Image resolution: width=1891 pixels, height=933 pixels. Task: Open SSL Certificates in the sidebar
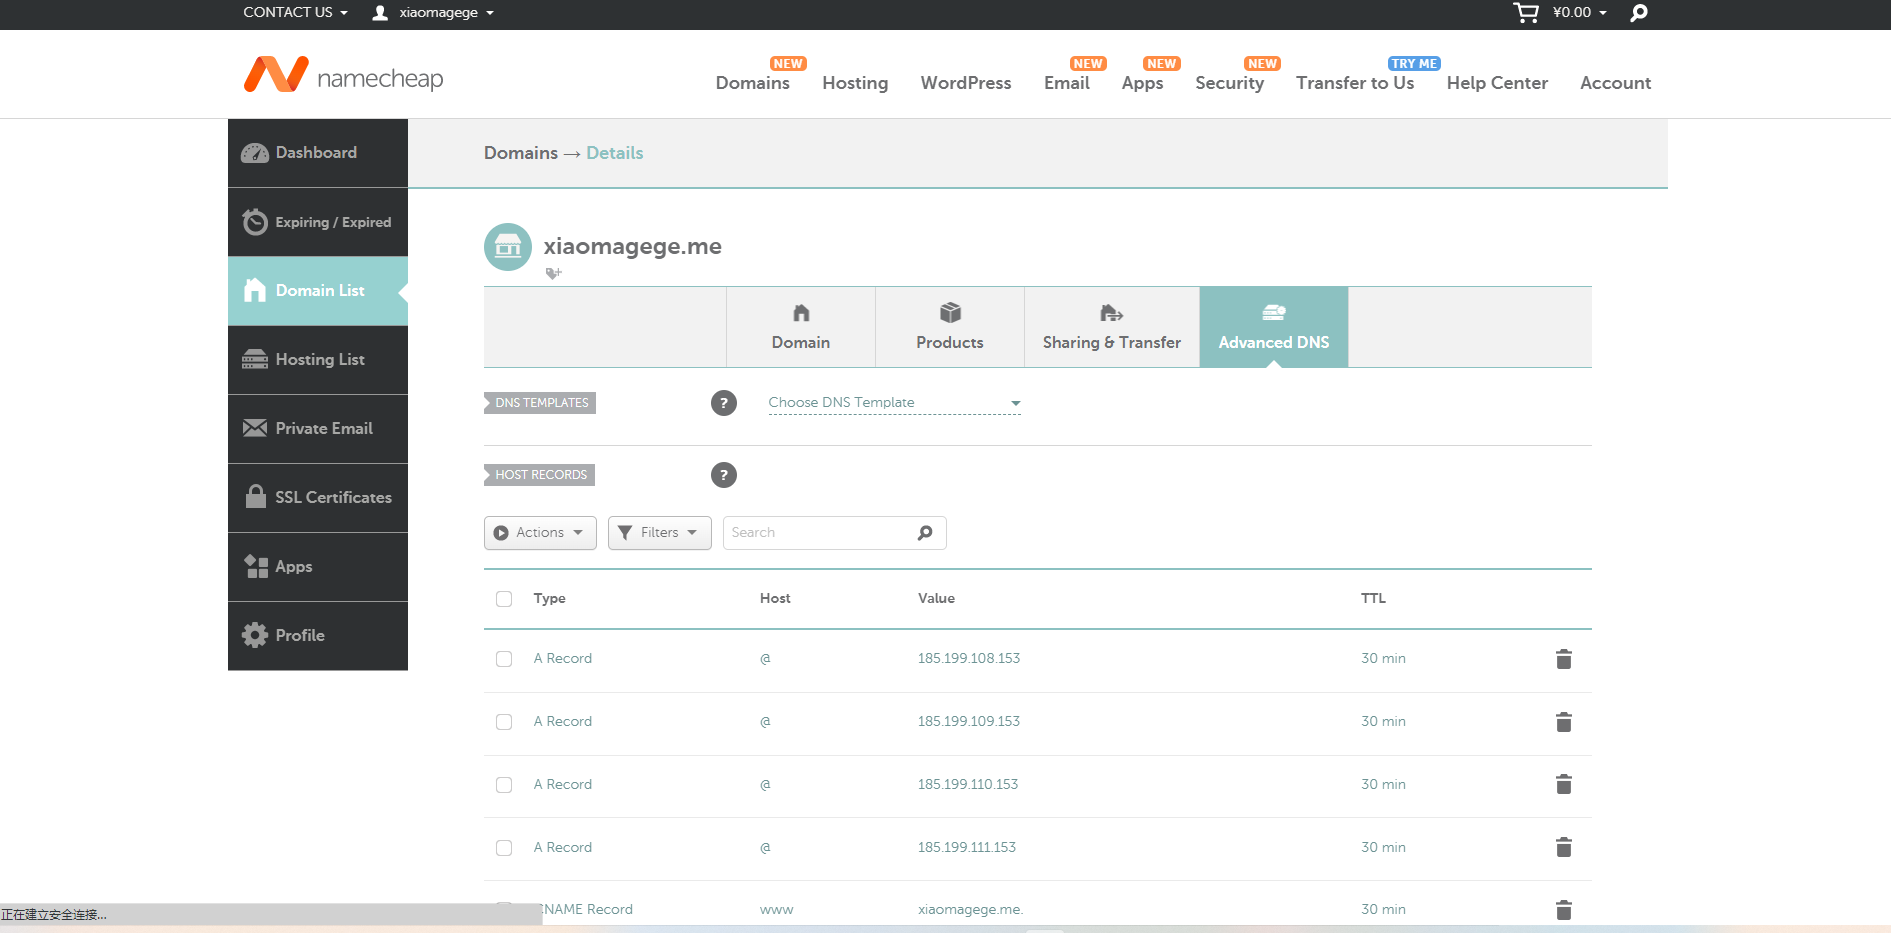coord(318,498)
